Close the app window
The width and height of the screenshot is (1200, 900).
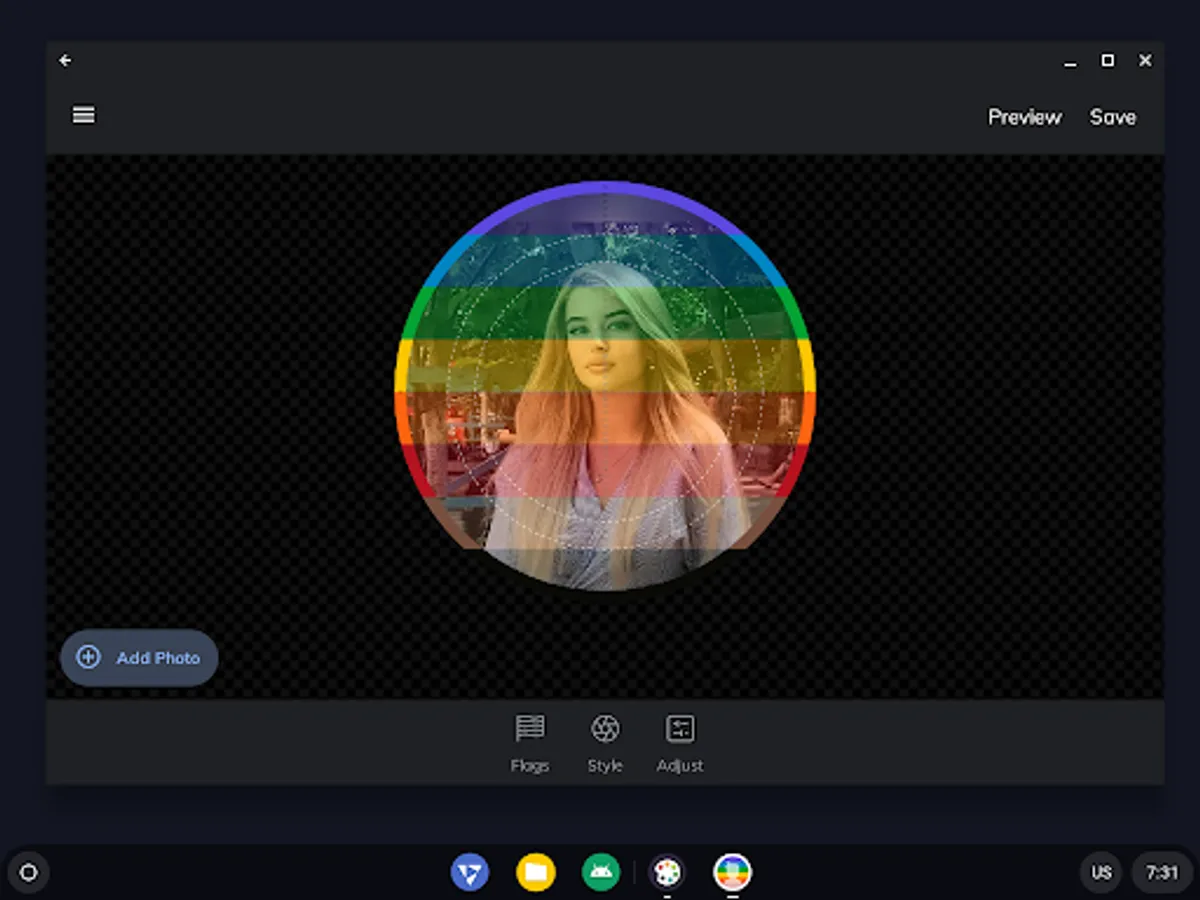(x=1146, y=61)
